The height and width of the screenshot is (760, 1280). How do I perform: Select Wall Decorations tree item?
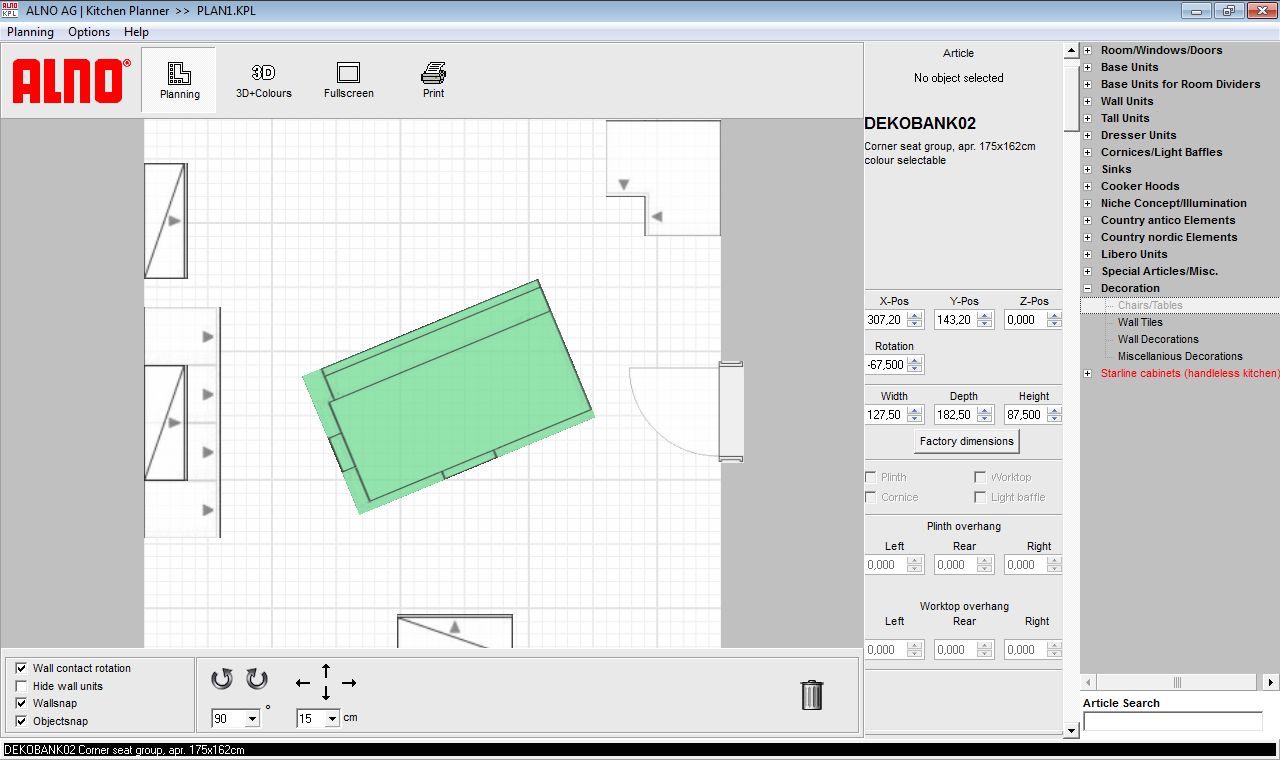[1158, 339]
